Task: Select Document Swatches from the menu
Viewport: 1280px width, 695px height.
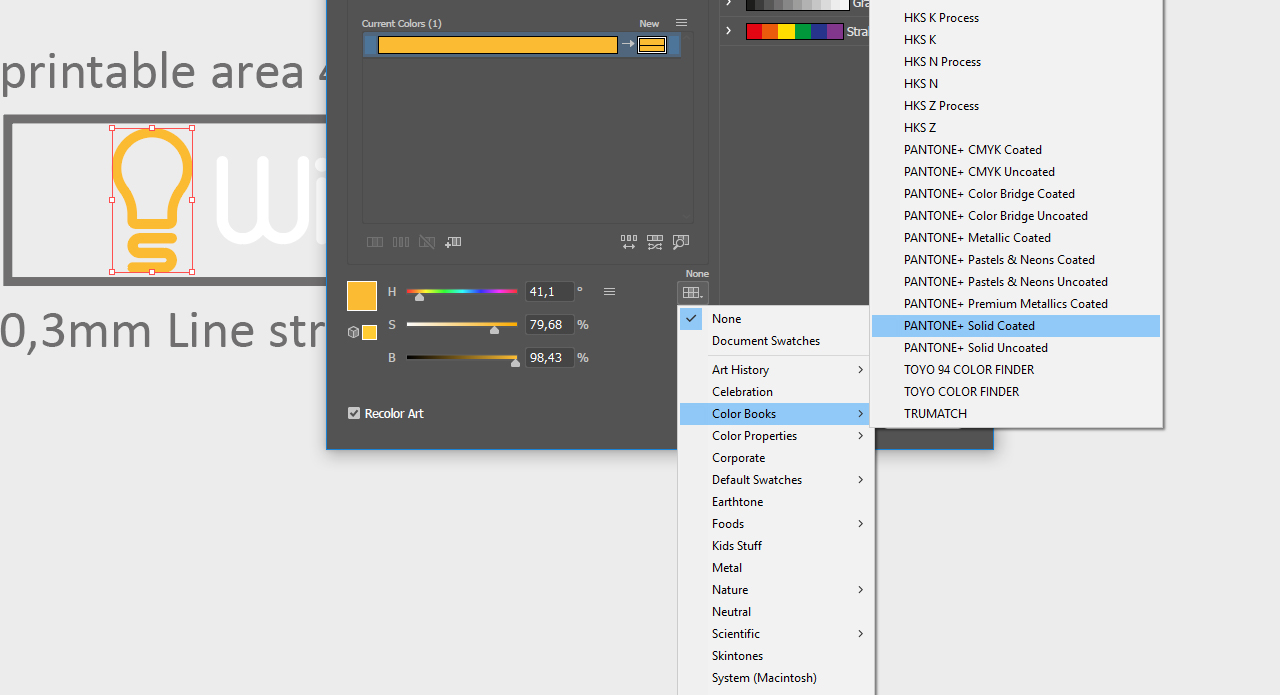Action: point(766,341)
